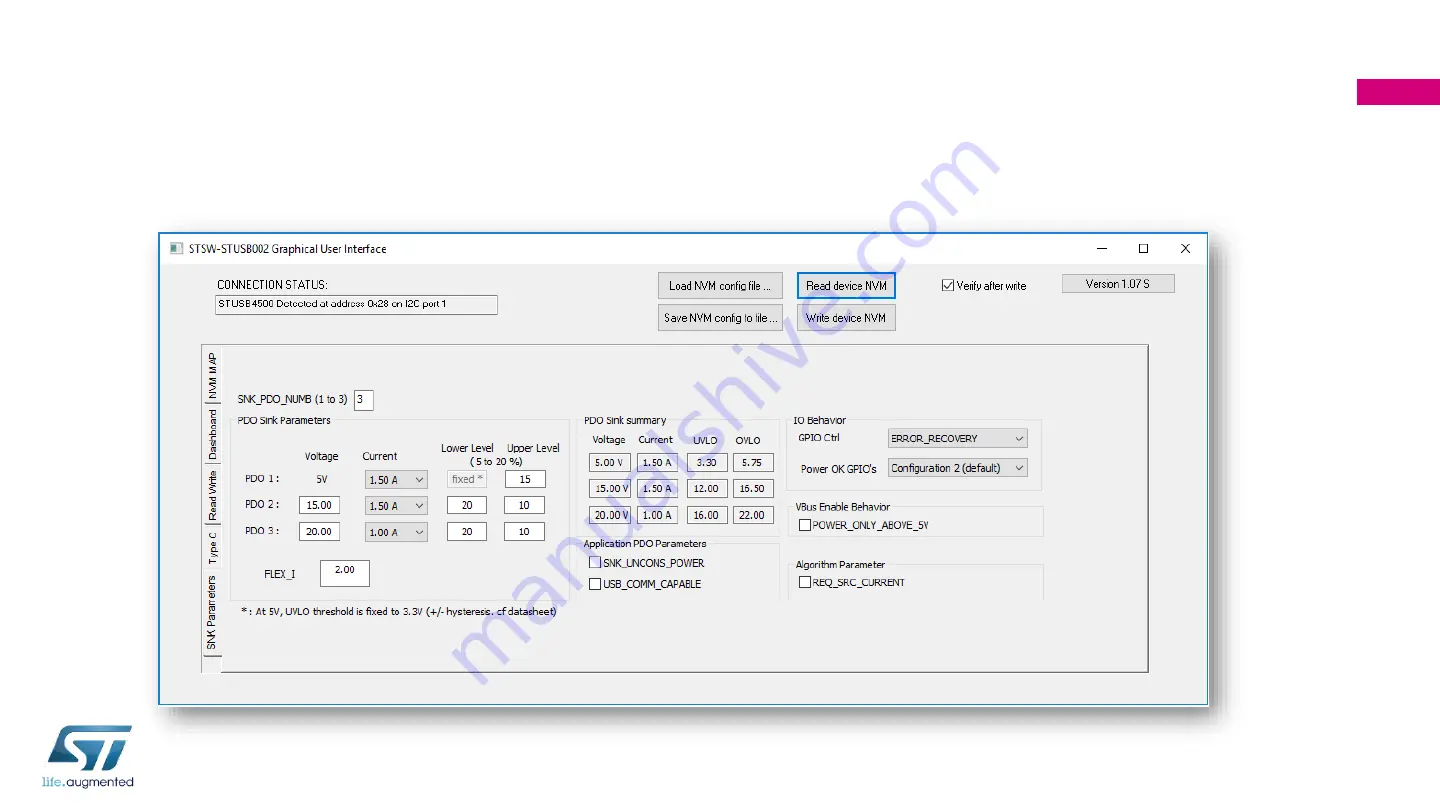Image resolution: width=1440 pixels, height=810 pixels.
Task: Click PDO 2 upper level field
Action: pos(525,505)
